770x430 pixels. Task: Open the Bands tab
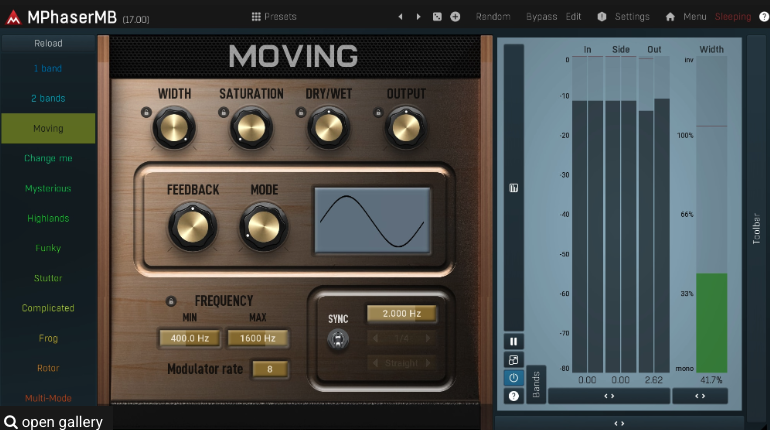(536, 383)
